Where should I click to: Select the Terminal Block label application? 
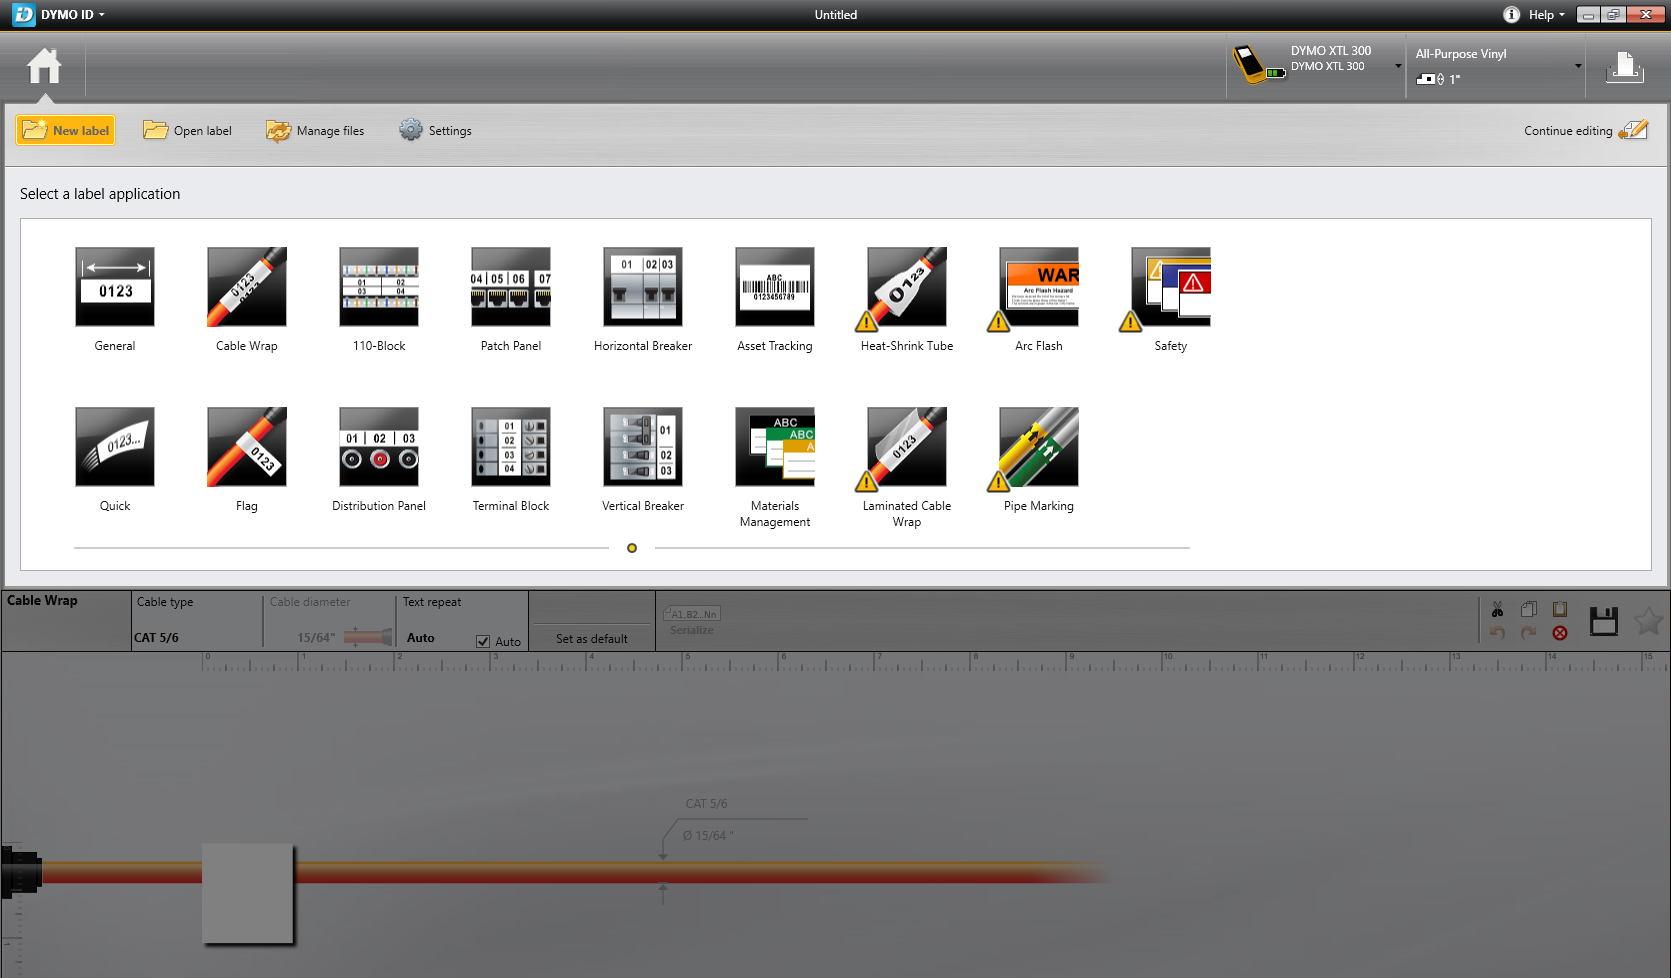511,447
